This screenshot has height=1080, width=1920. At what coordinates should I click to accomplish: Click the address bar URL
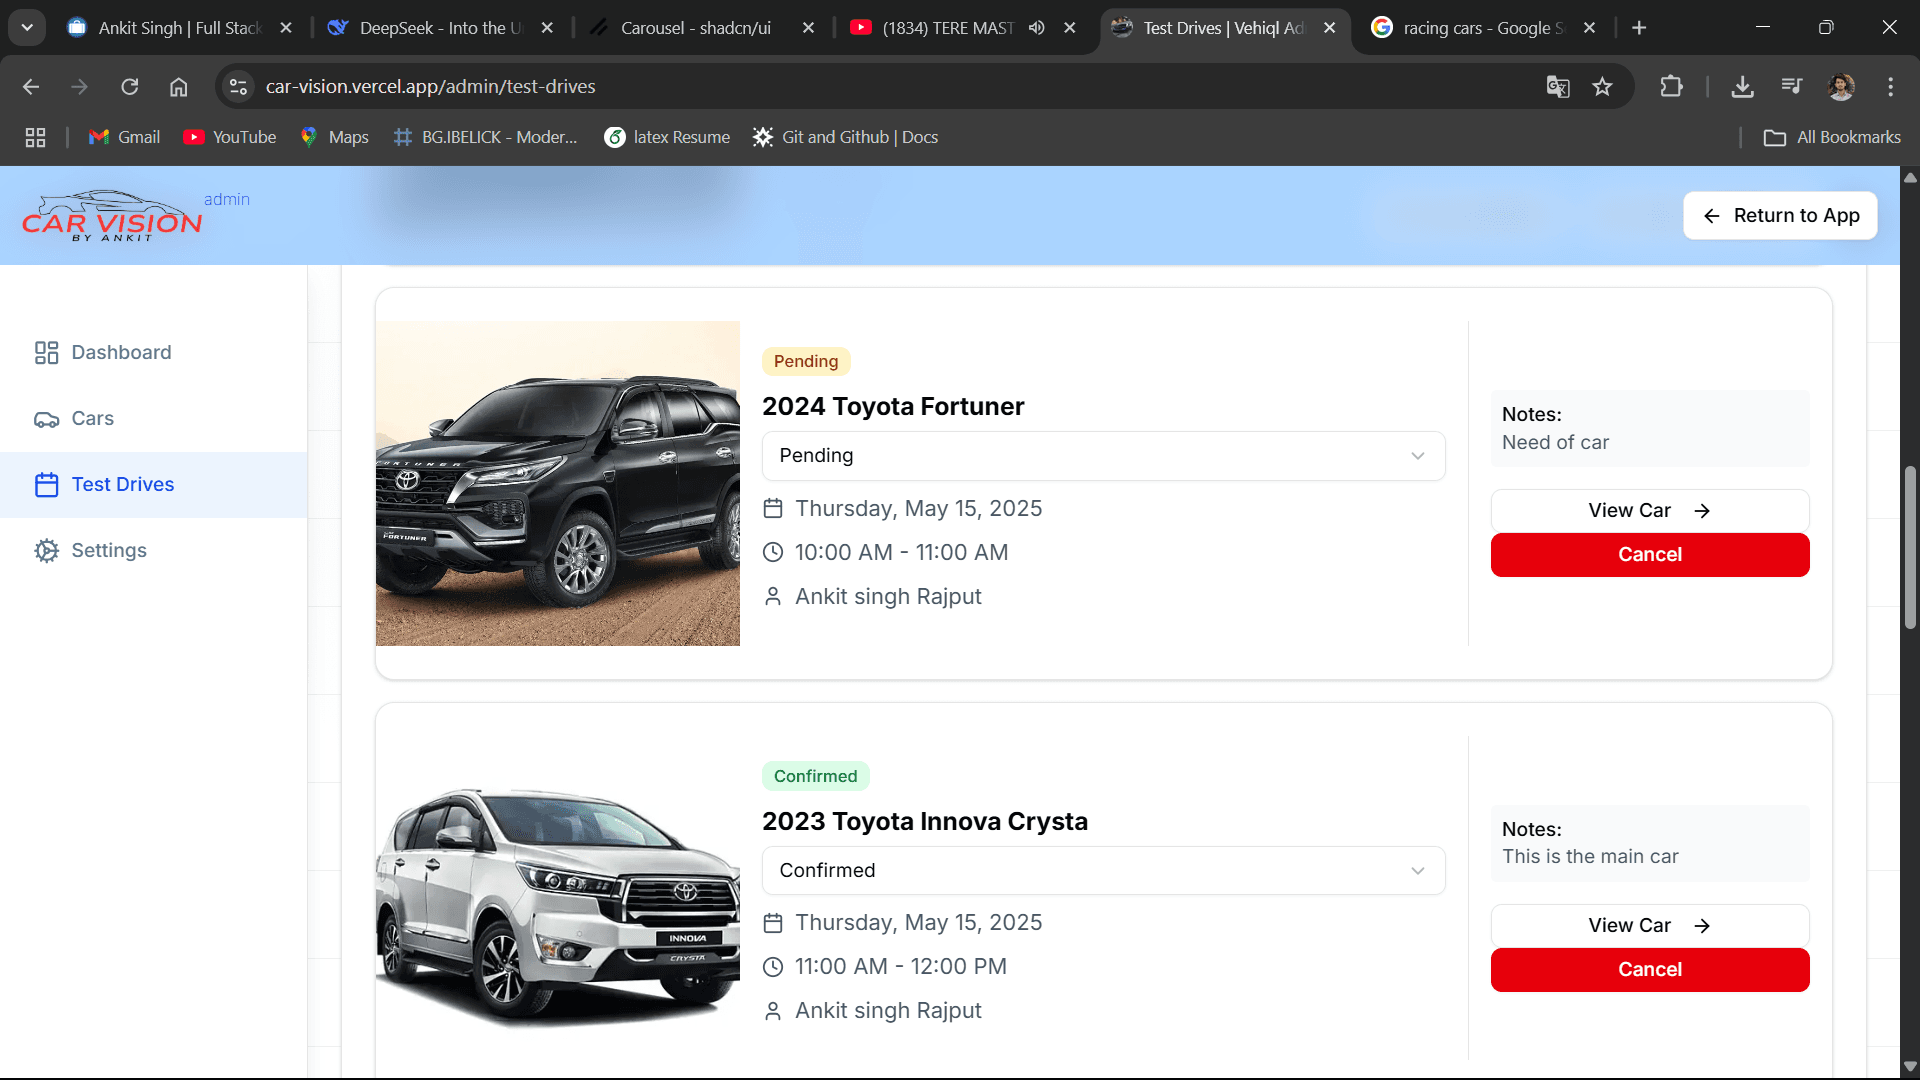pos(430,87)
